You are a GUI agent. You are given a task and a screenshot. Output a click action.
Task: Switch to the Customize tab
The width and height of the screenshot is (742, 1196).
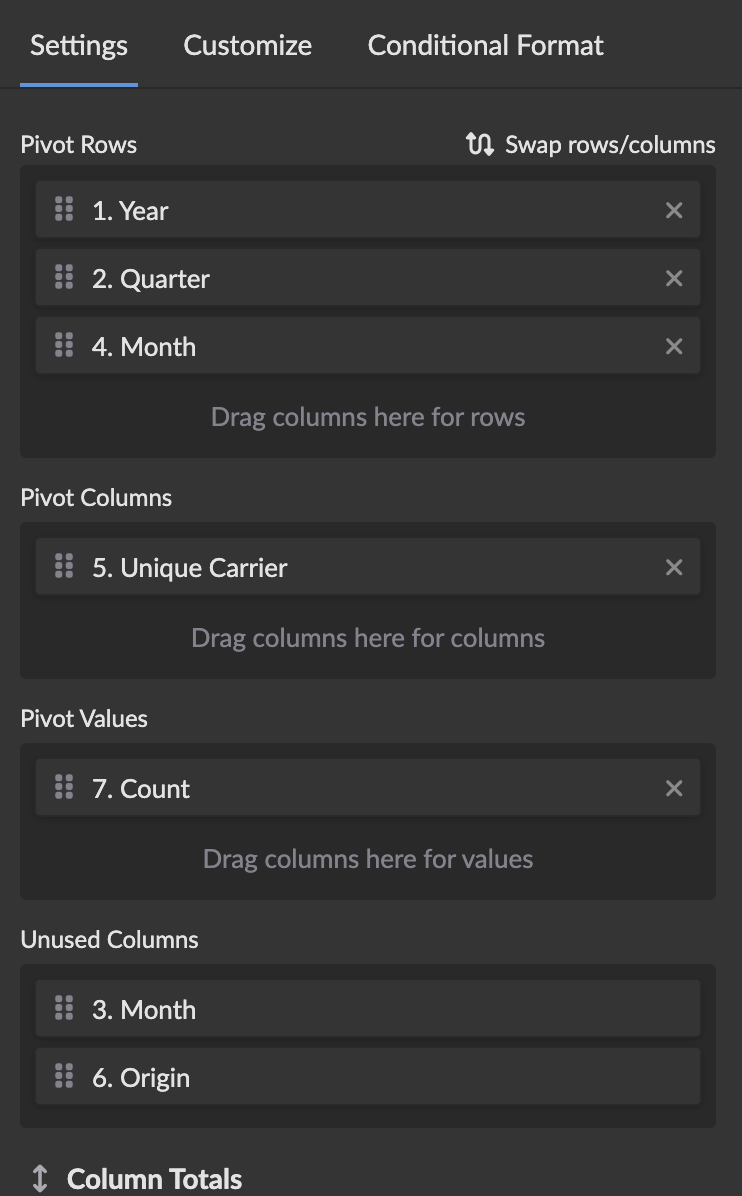click(x=248, y=45)
